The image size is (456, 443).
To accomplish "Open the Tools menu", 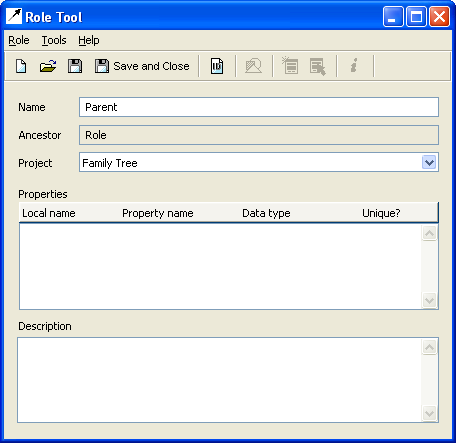I will coord(54,40).
